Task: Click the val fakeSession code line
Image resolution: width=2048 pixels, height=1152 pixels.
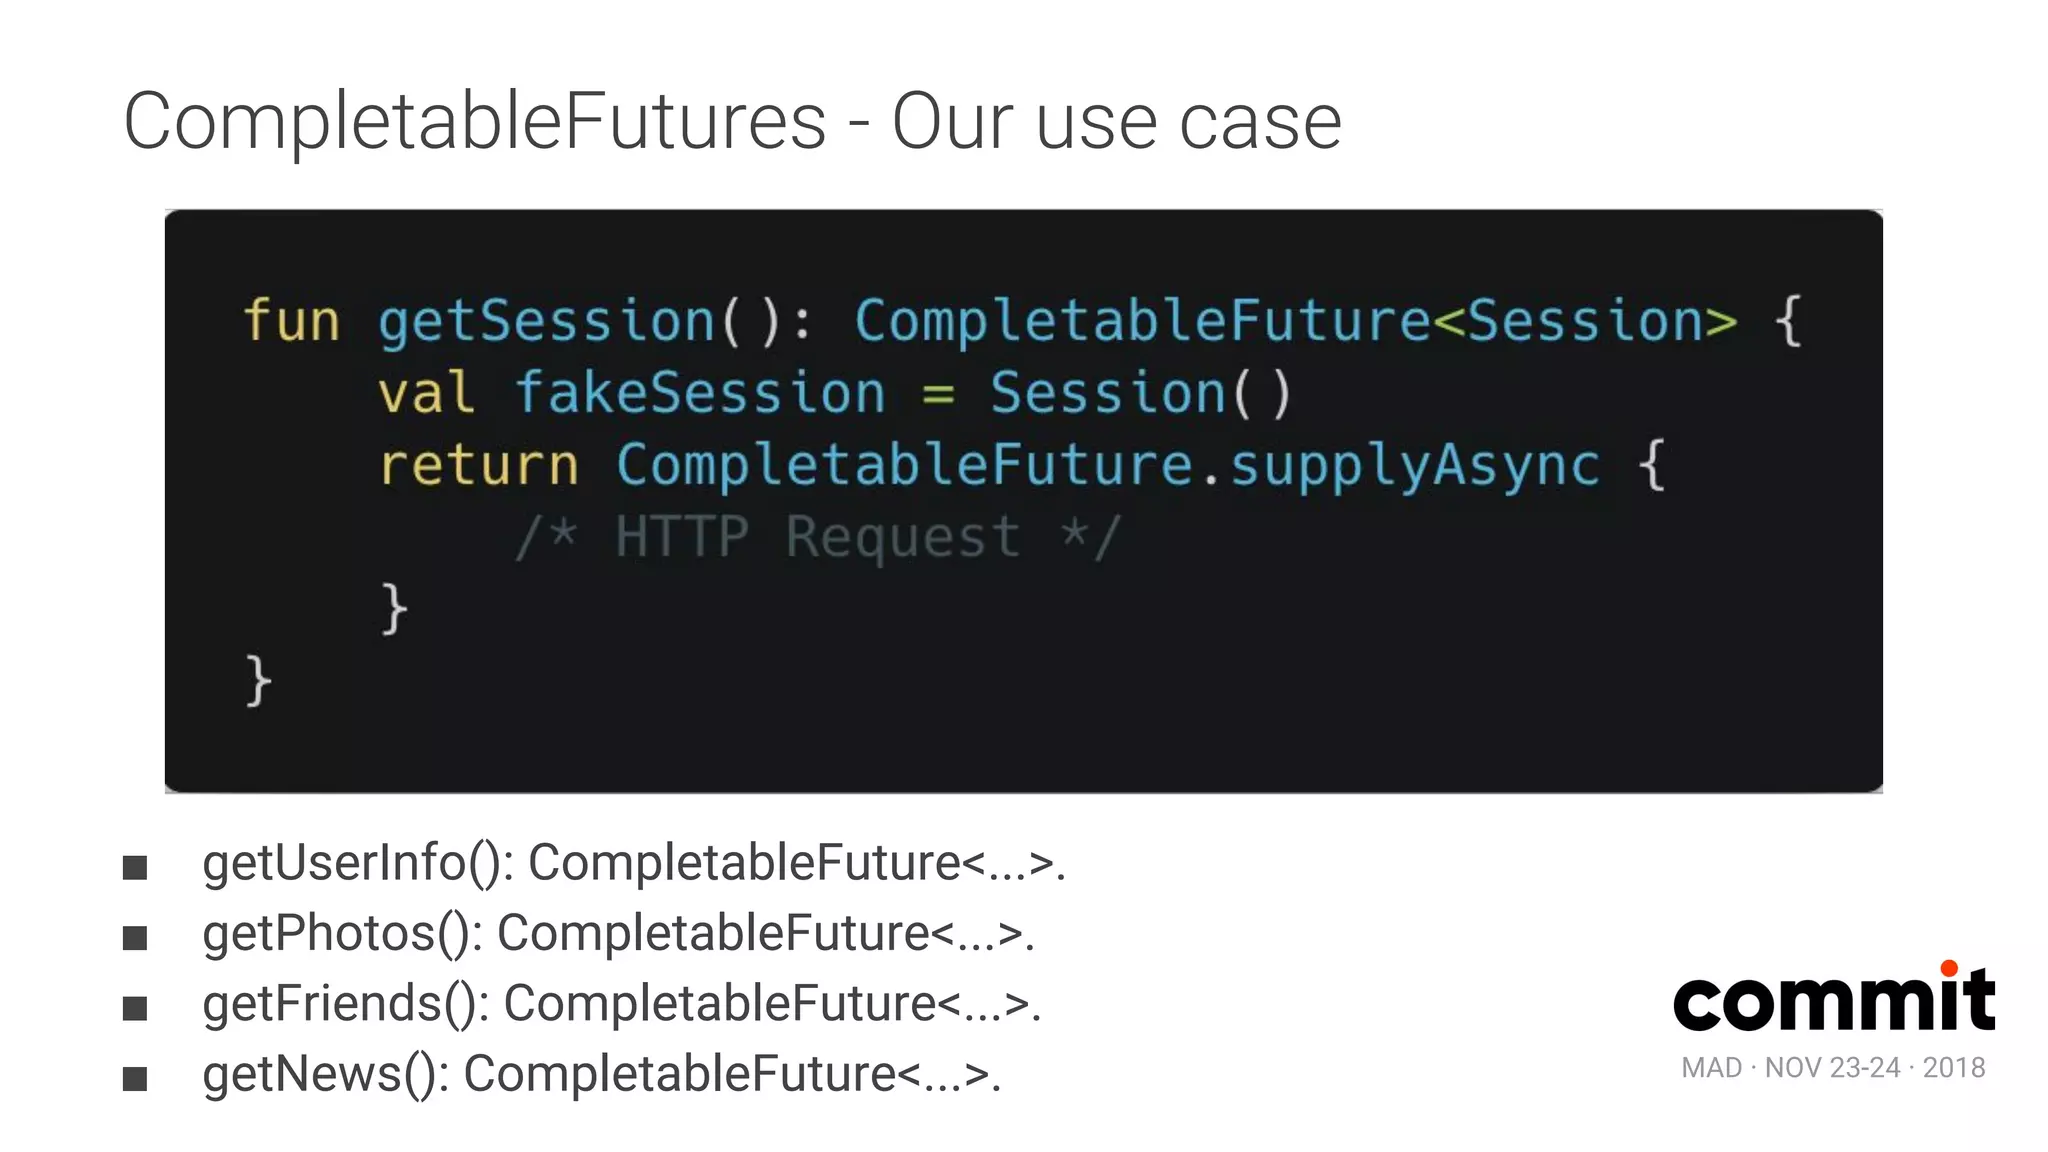Action: pos(835,393)
